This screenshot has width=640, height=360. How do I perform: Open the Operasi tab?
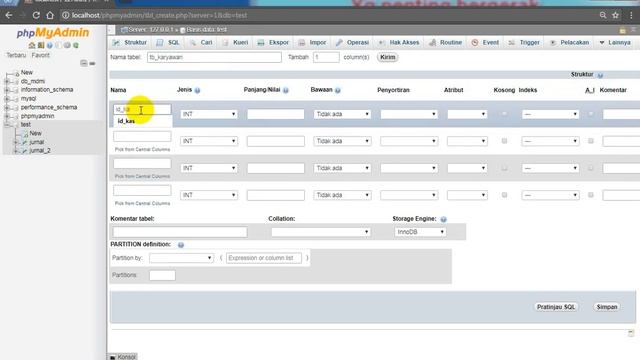coord(352,42)
